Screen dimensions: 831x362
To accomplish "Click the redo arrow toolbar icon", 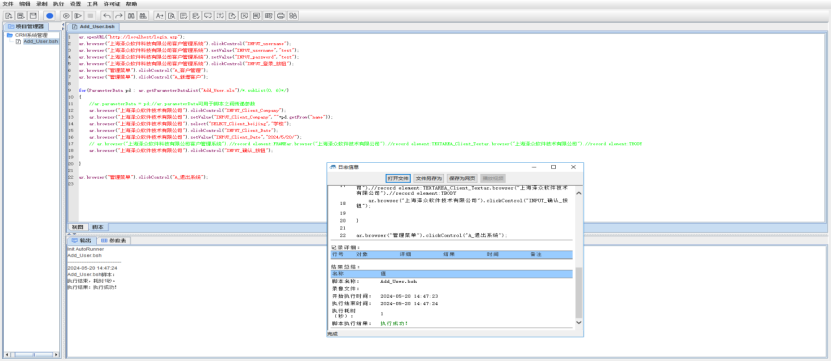I will tap(119, 15).
